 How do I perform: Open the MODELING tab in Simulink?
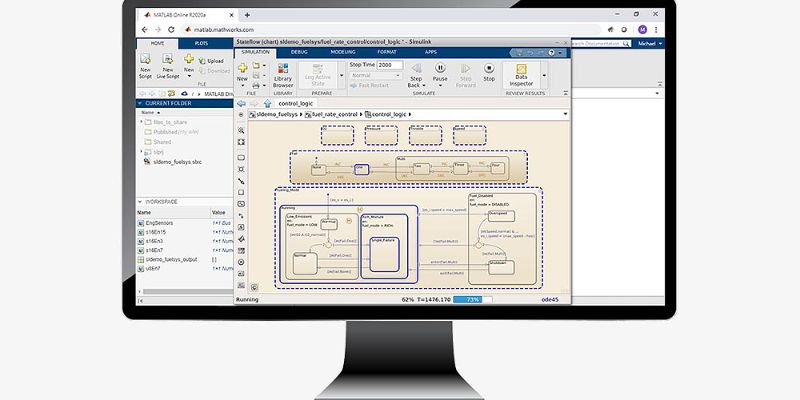click(x=343, y=52)
